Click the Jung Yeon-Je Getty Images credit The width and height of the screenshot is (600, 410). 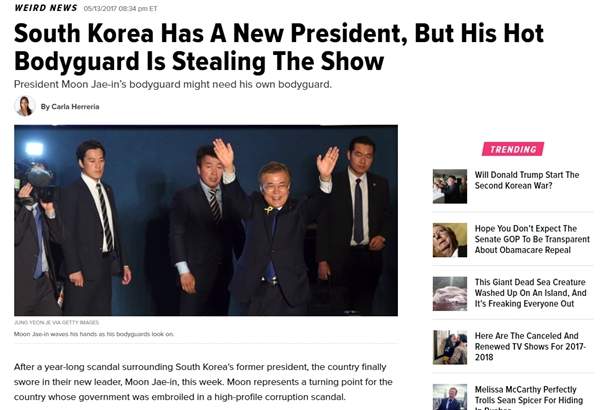click(56, 322)
